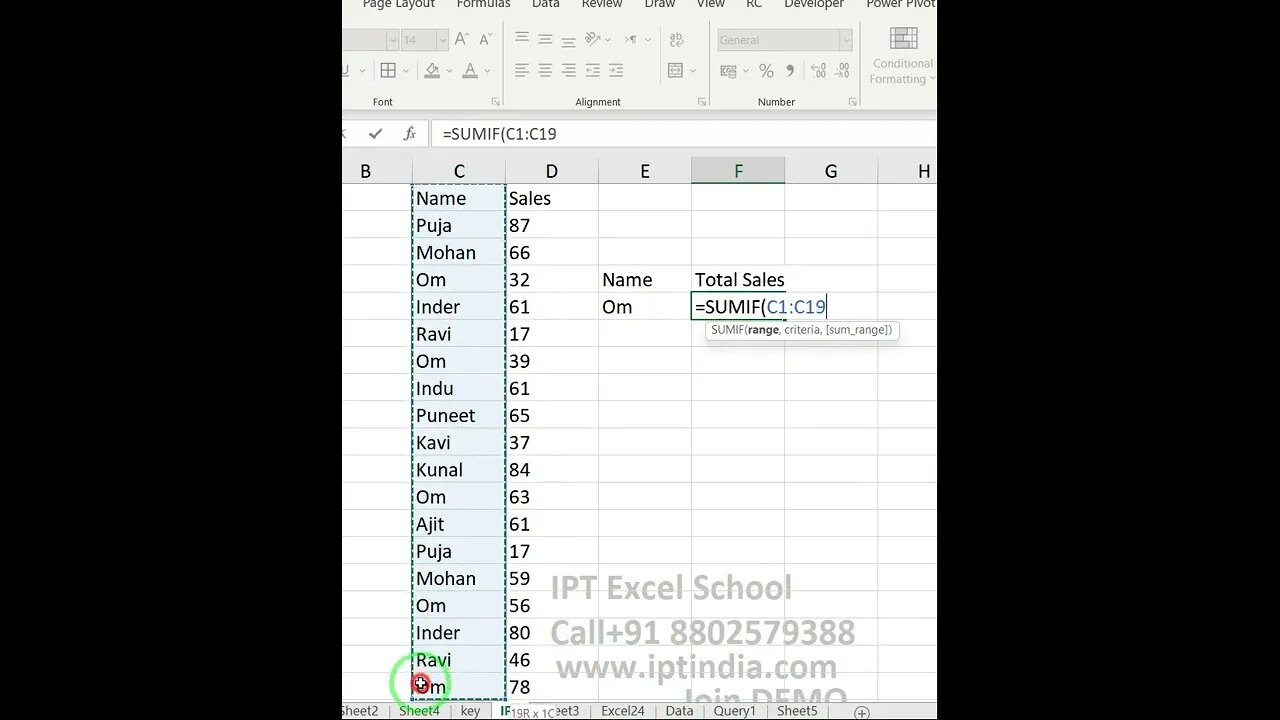Click the Fill Color paint bucket
1280x720 pixels.
(x=432, y=70)
